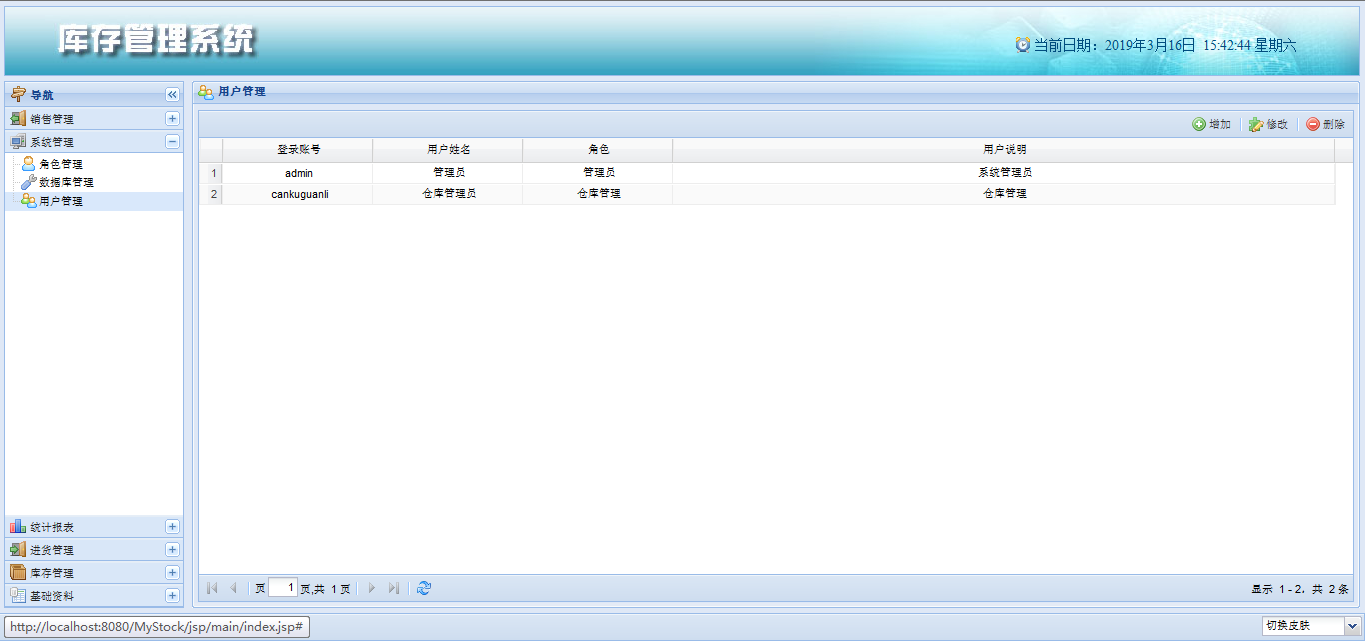Click the clock icon beside current date

(1023, 45)
